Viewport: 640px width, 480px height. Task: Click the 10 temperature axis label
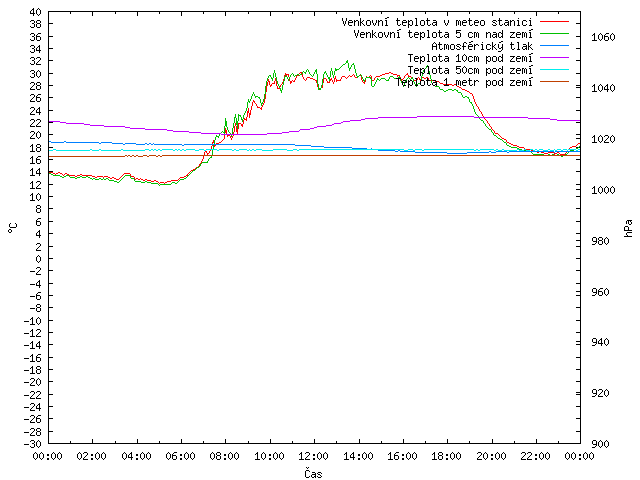pos(36,197)
